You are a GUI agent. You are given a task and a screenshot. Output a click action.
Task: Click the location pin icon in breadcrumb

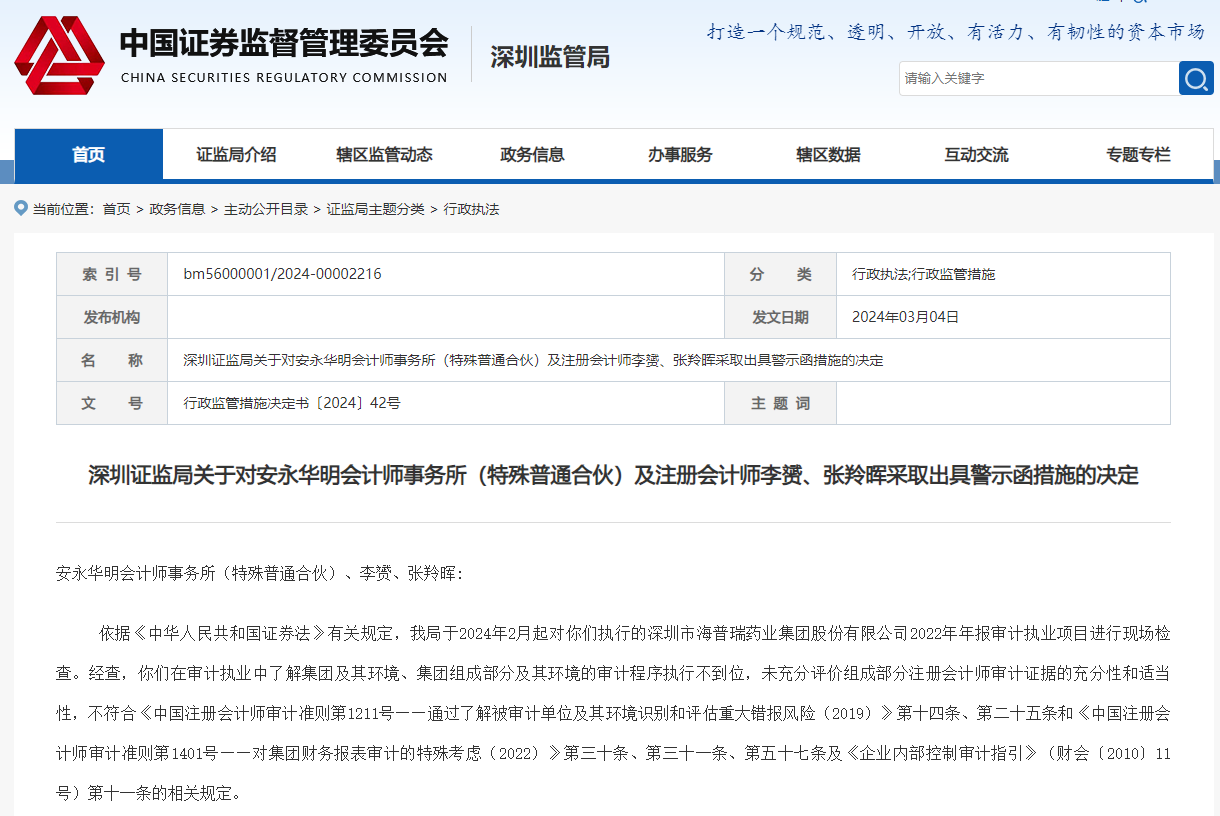pos(21,208)
